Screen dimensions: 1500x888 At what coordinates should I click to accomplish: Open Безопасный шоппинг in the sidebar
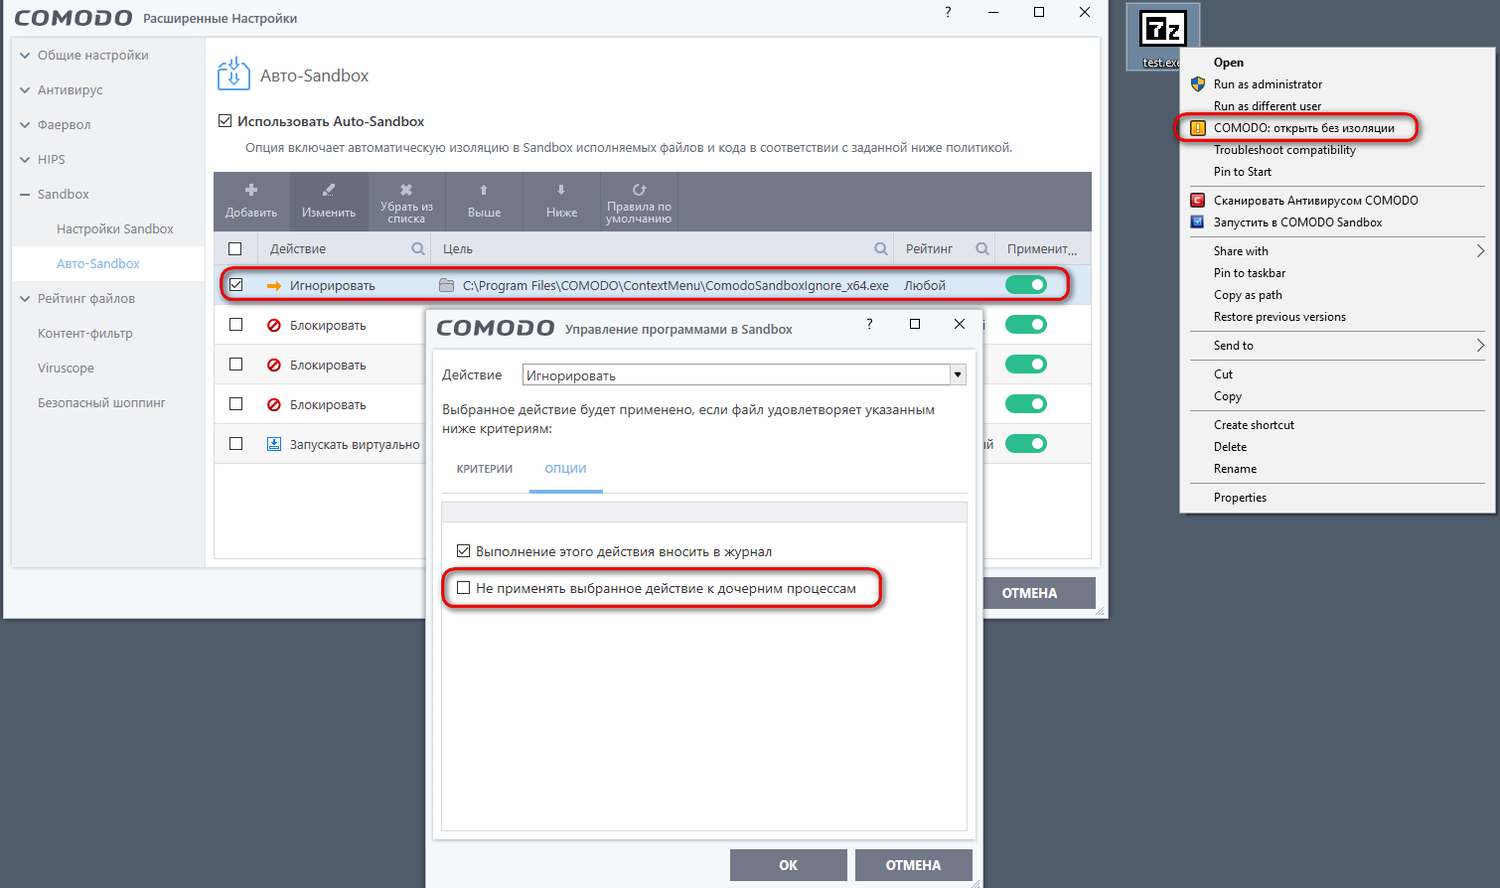coord(102,403)
